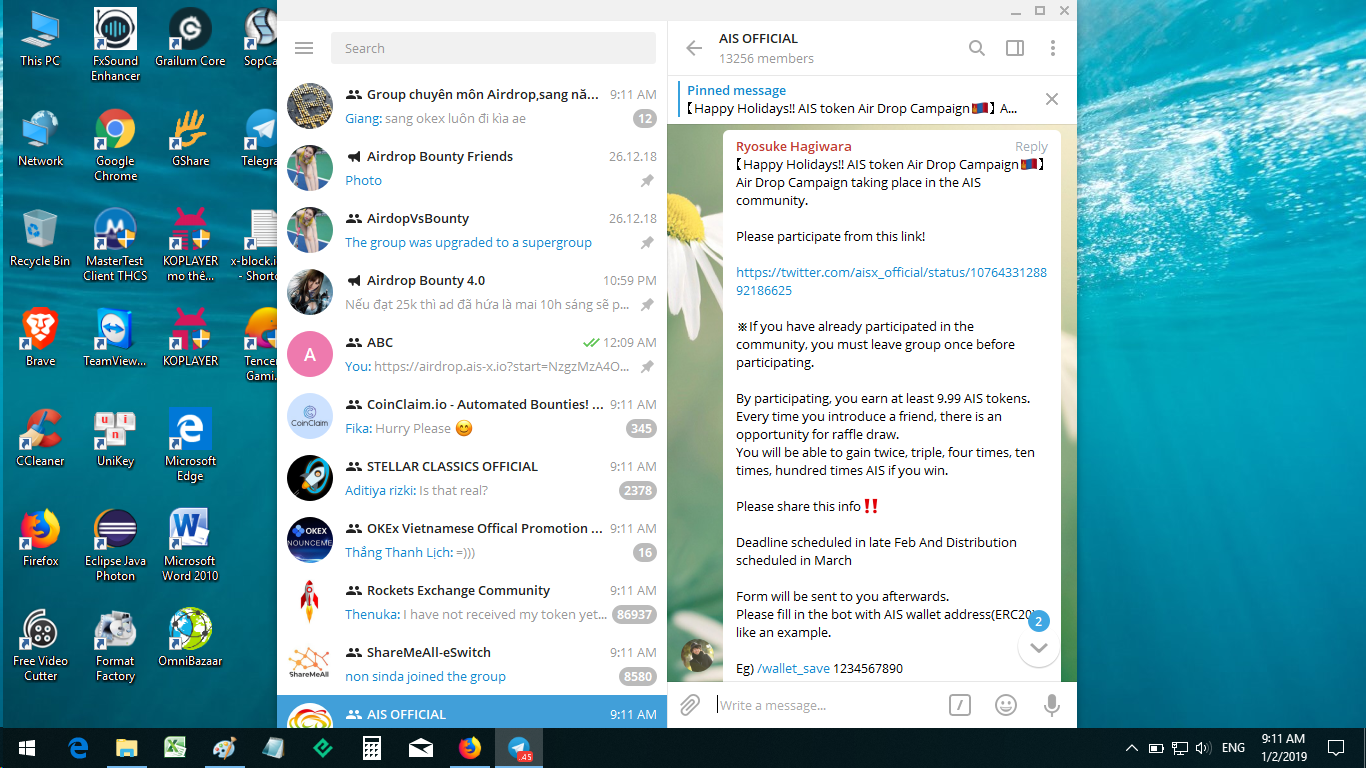The image size is (1366, 768).
Task: Open Calculator from the taskbar
Action: (371, 748)
